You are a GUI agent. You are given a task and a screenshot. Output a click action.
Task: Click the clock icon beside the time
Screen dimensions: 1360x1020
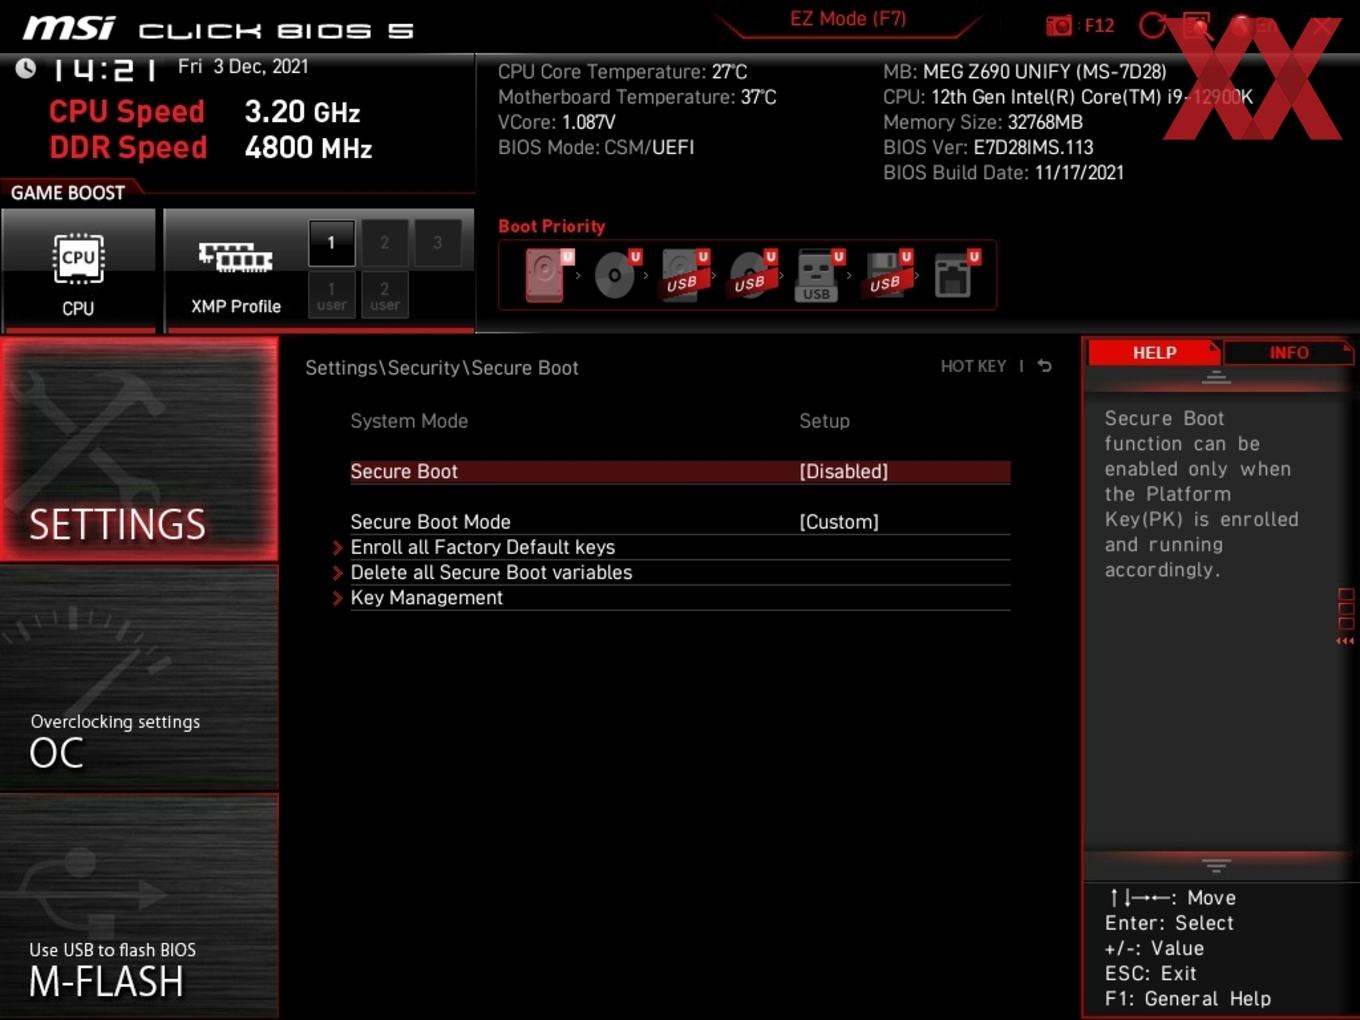25,68
